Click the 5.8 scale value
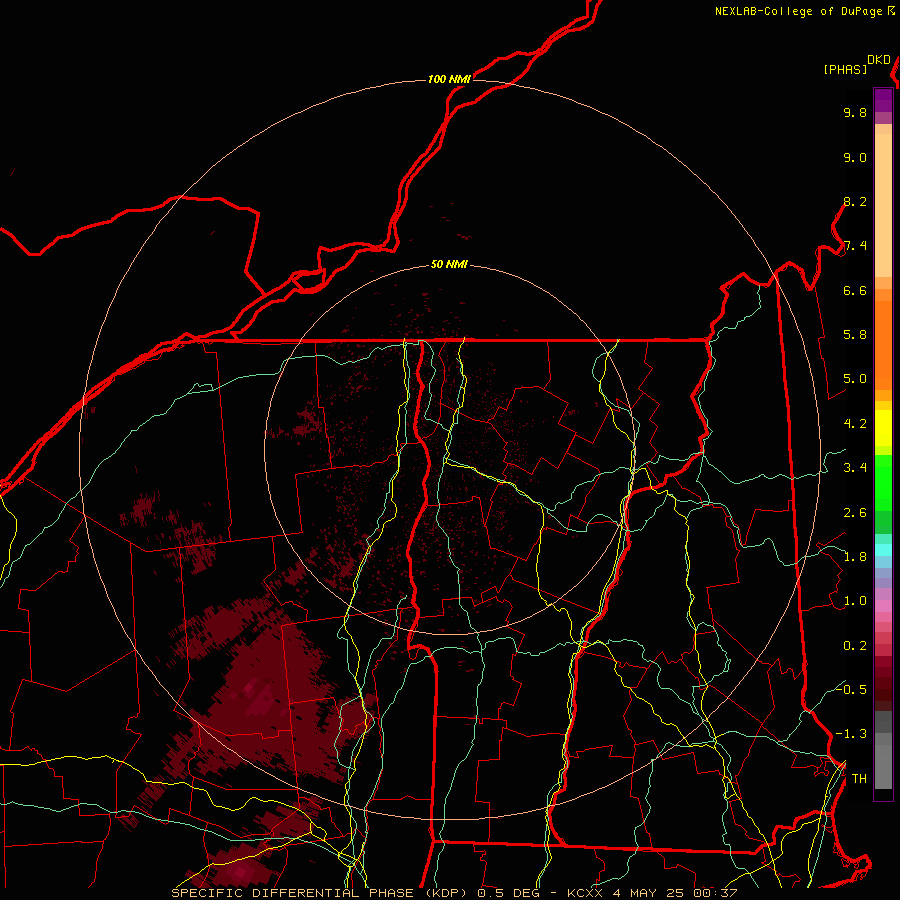900x900 pixels. tap(855, 335)
